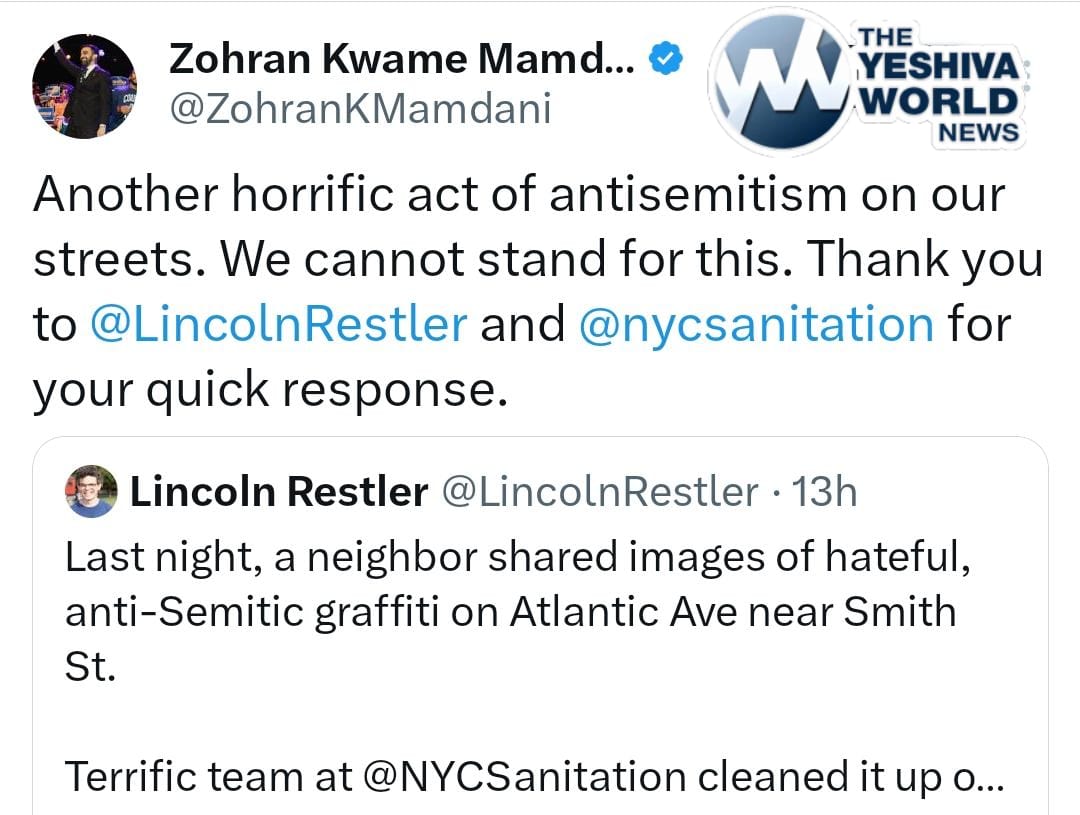The width and height of the screenshot is (1080, 815).
Task: Click the 'your quick response.' line
Action: pyautogui.click(x=265, y=390)
